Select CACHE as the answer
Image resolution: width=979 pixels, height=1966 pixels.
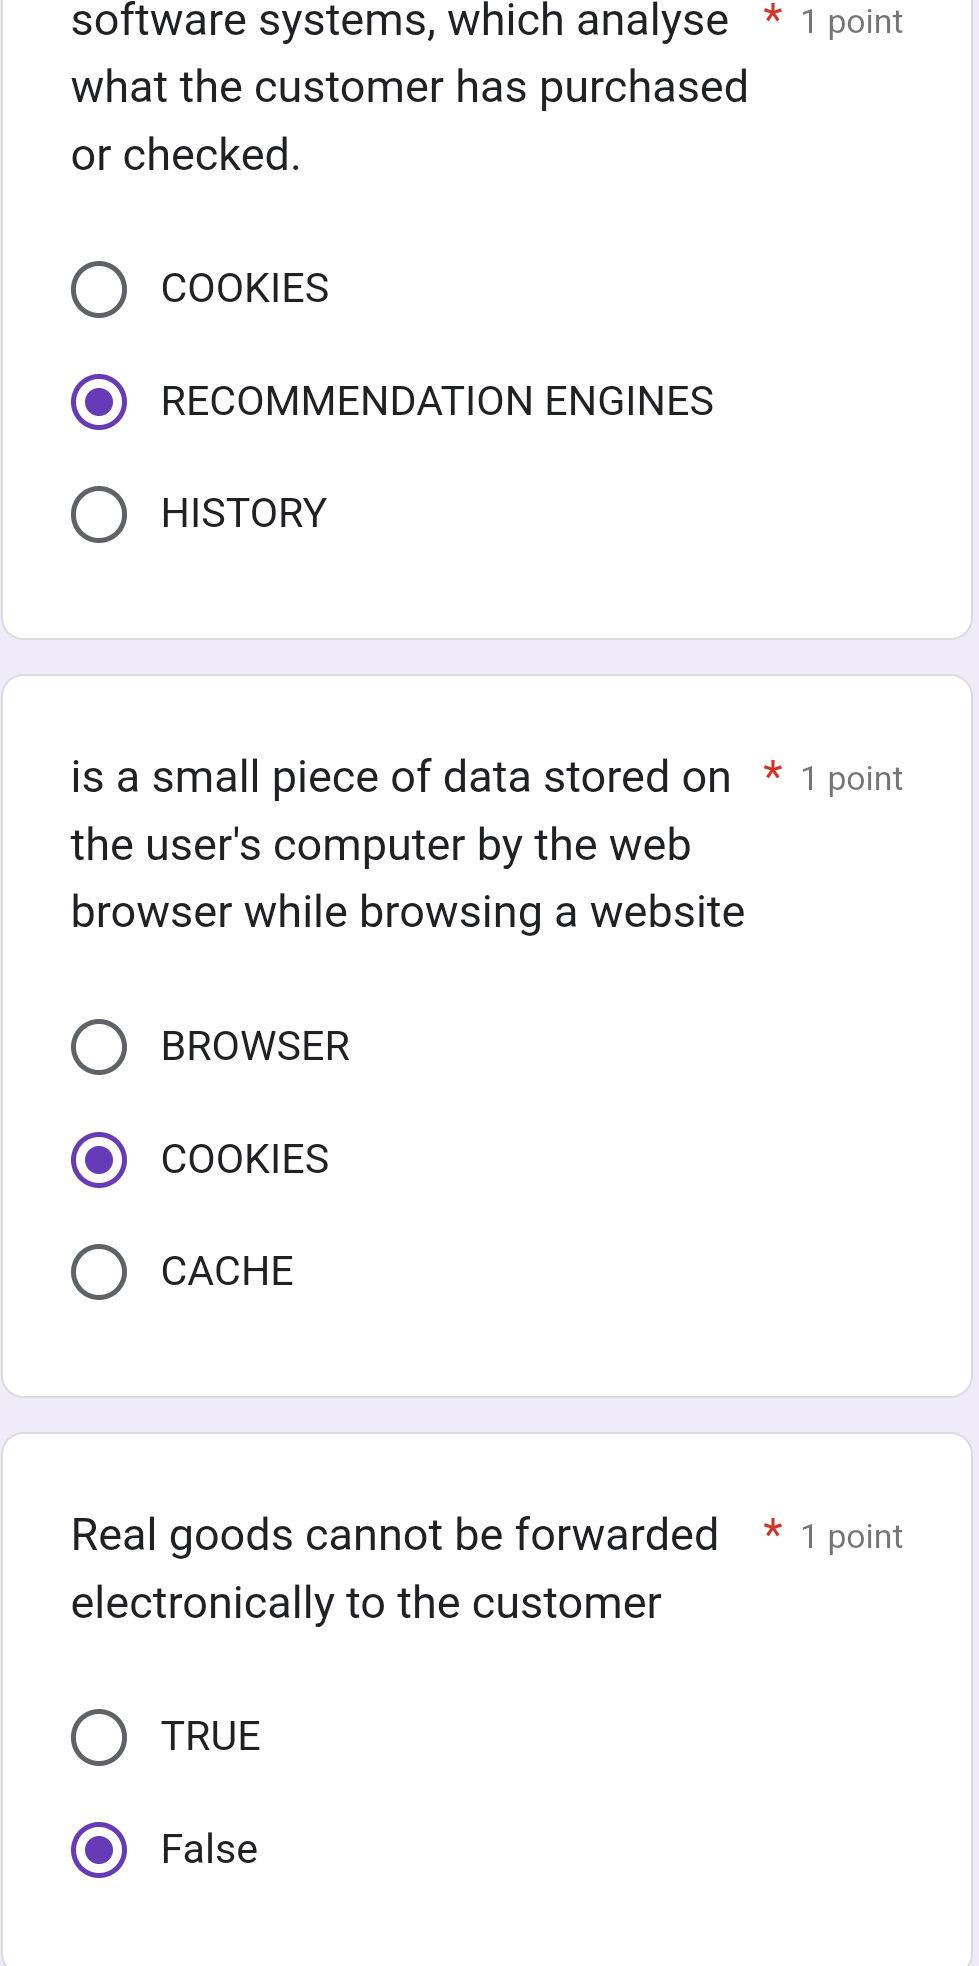[99, 1273]
